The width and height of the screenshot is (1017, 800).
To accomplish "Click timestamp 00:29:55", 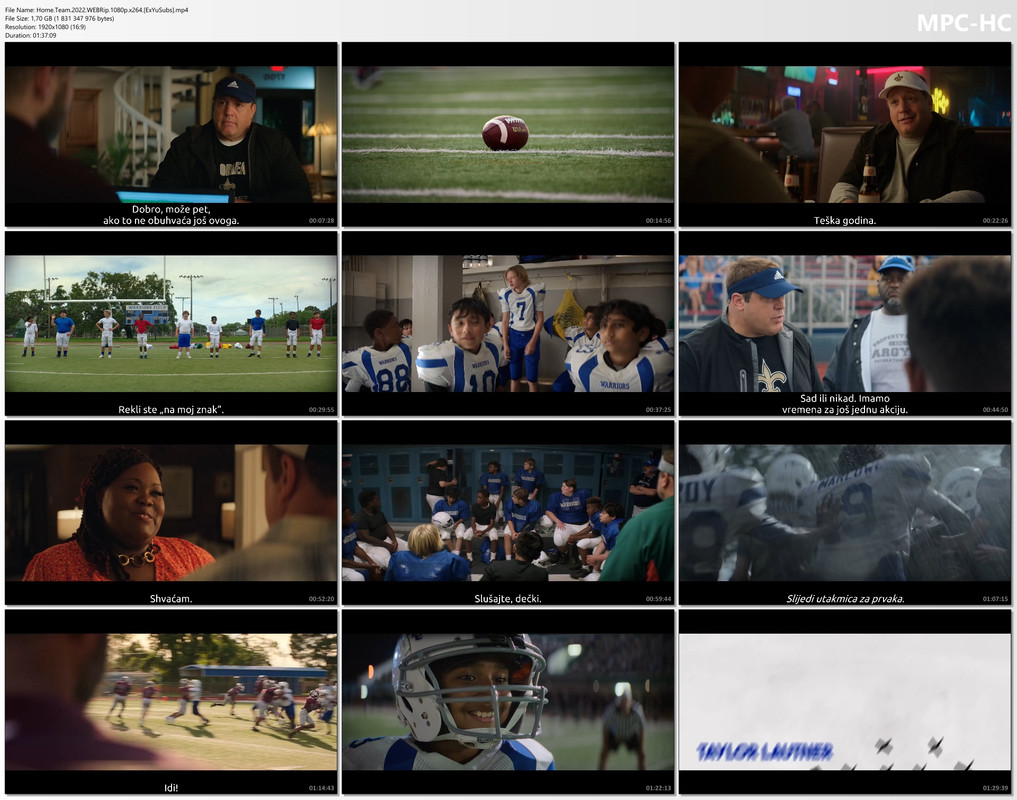I will tap(321, 410).
